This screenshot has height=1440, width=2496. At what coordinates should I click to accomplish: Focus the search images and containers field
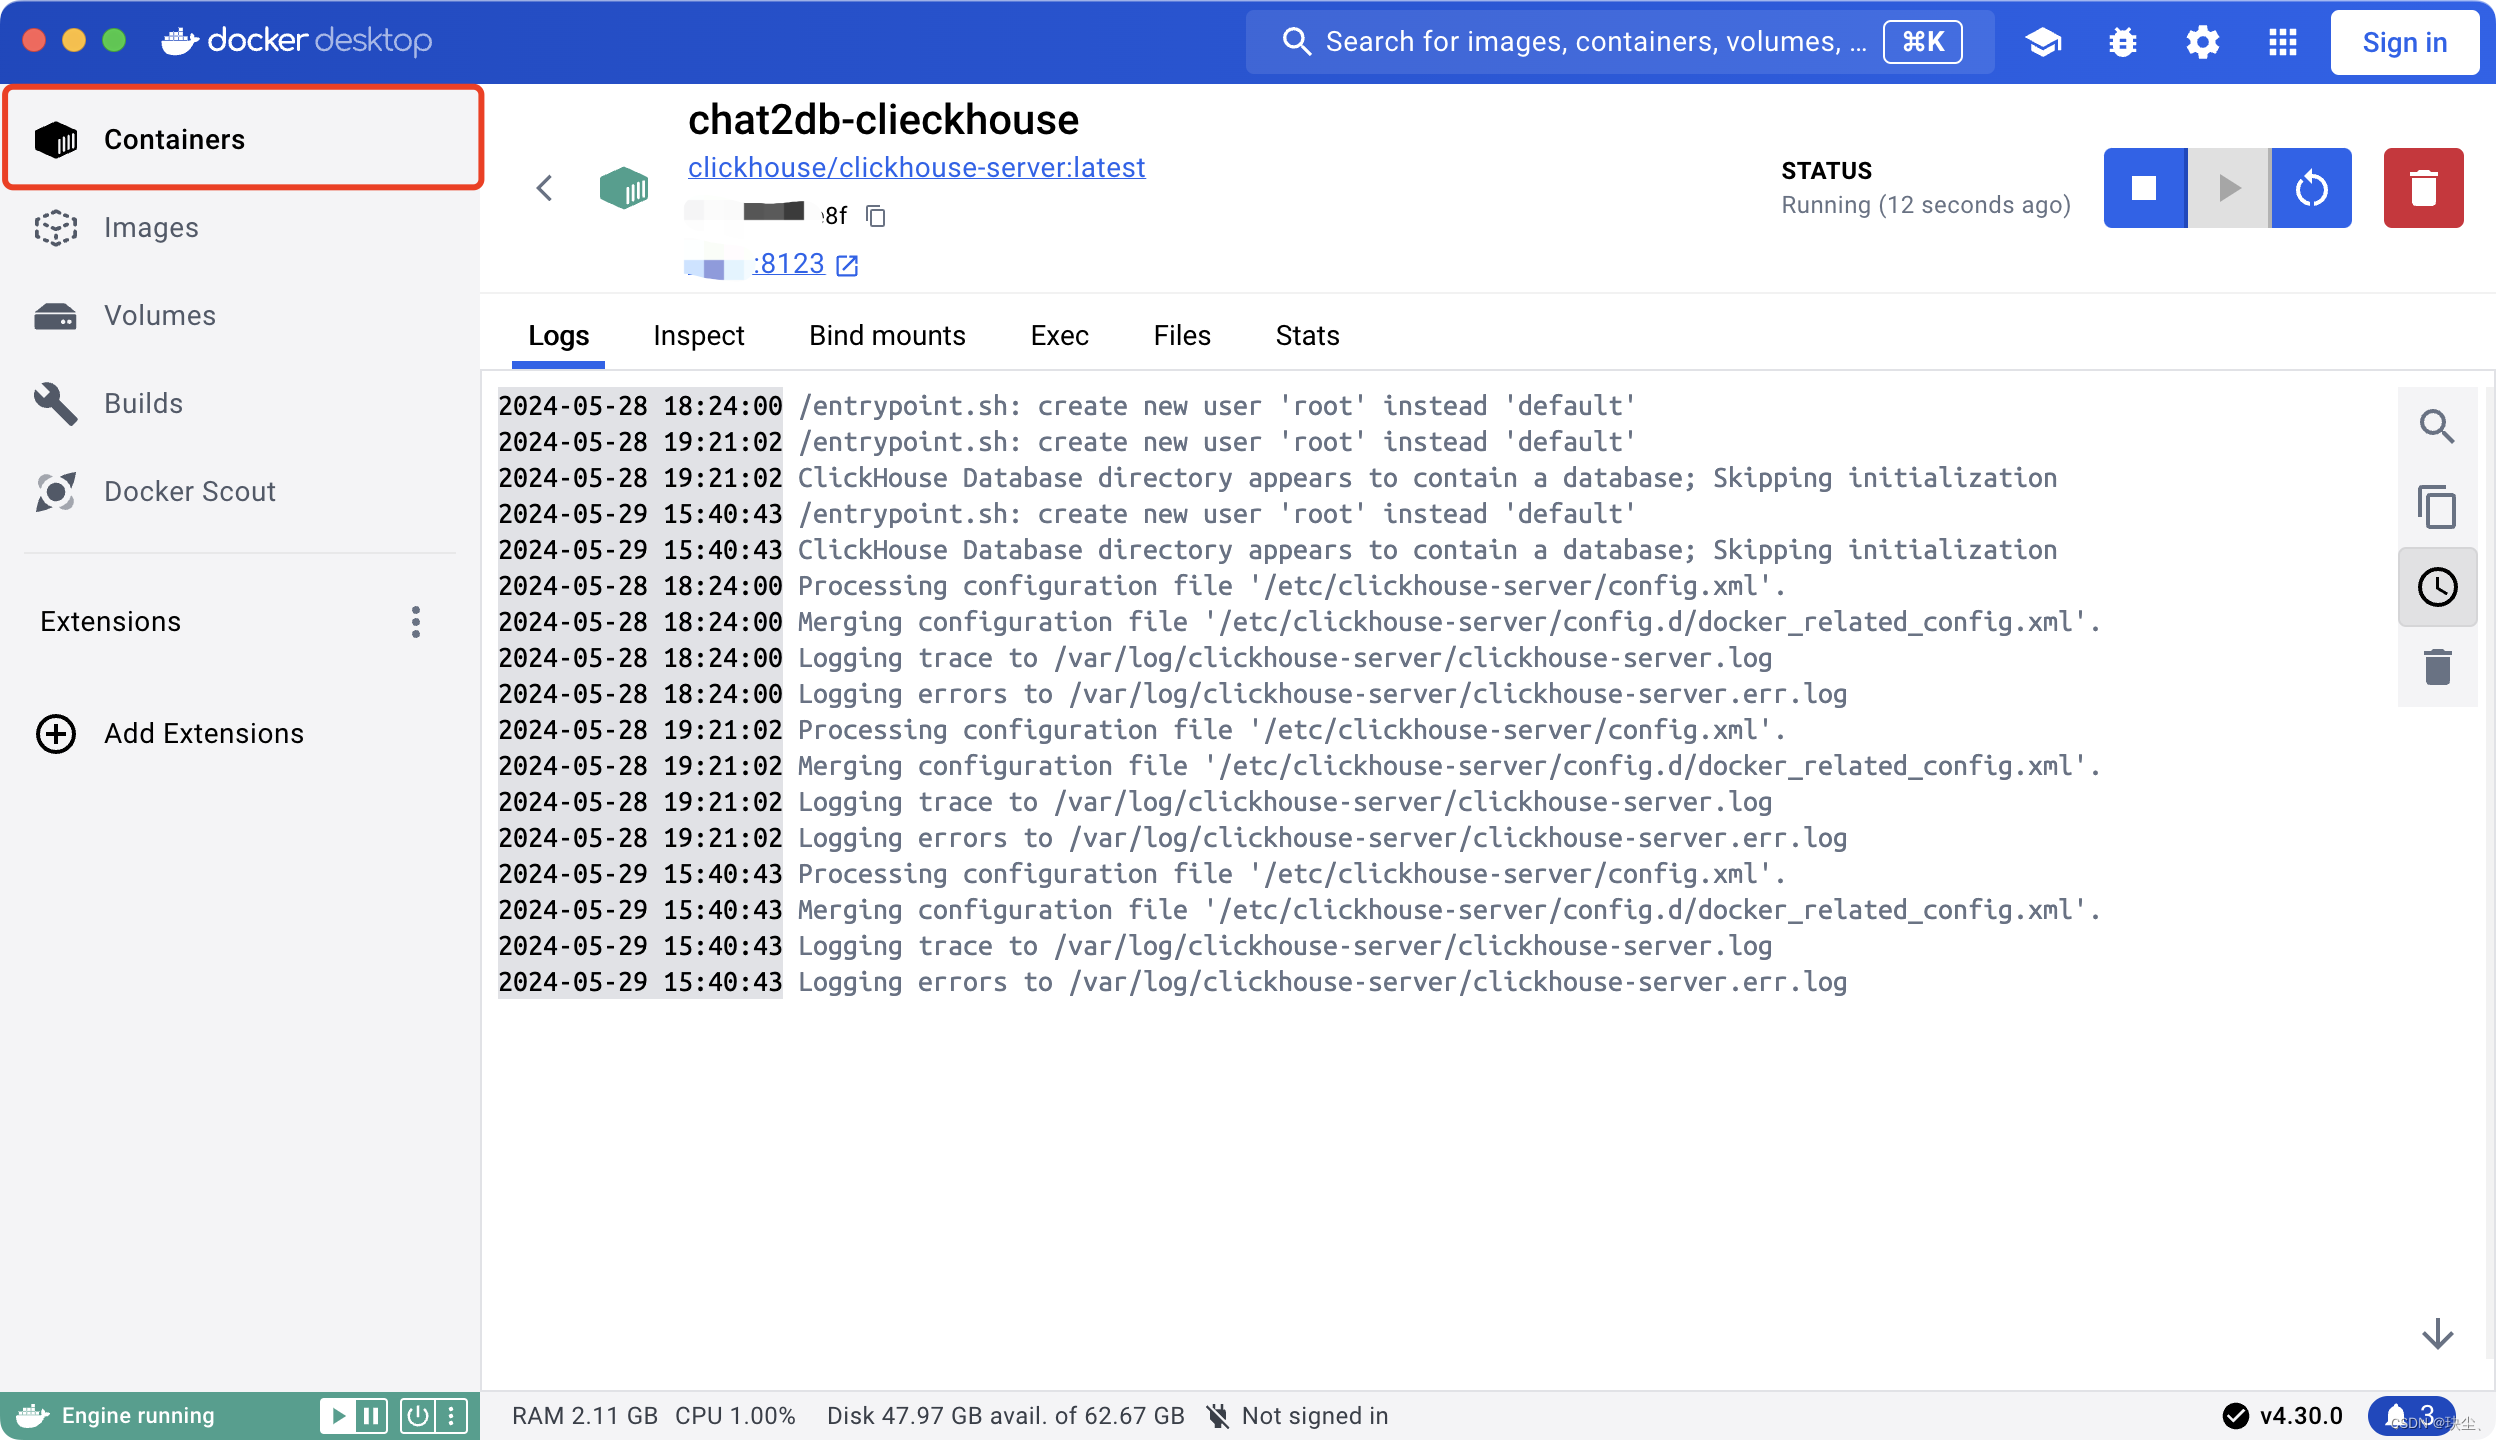pyautogui.click(x=1620, y=42)
